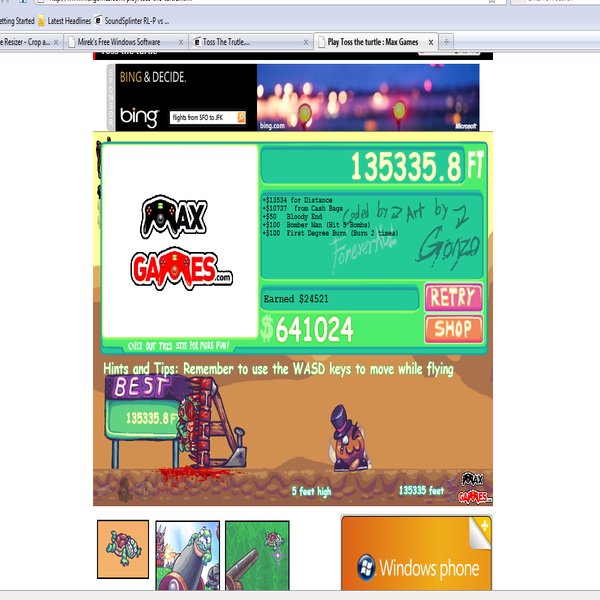Click the Earned $24521 text

point(296,299)
